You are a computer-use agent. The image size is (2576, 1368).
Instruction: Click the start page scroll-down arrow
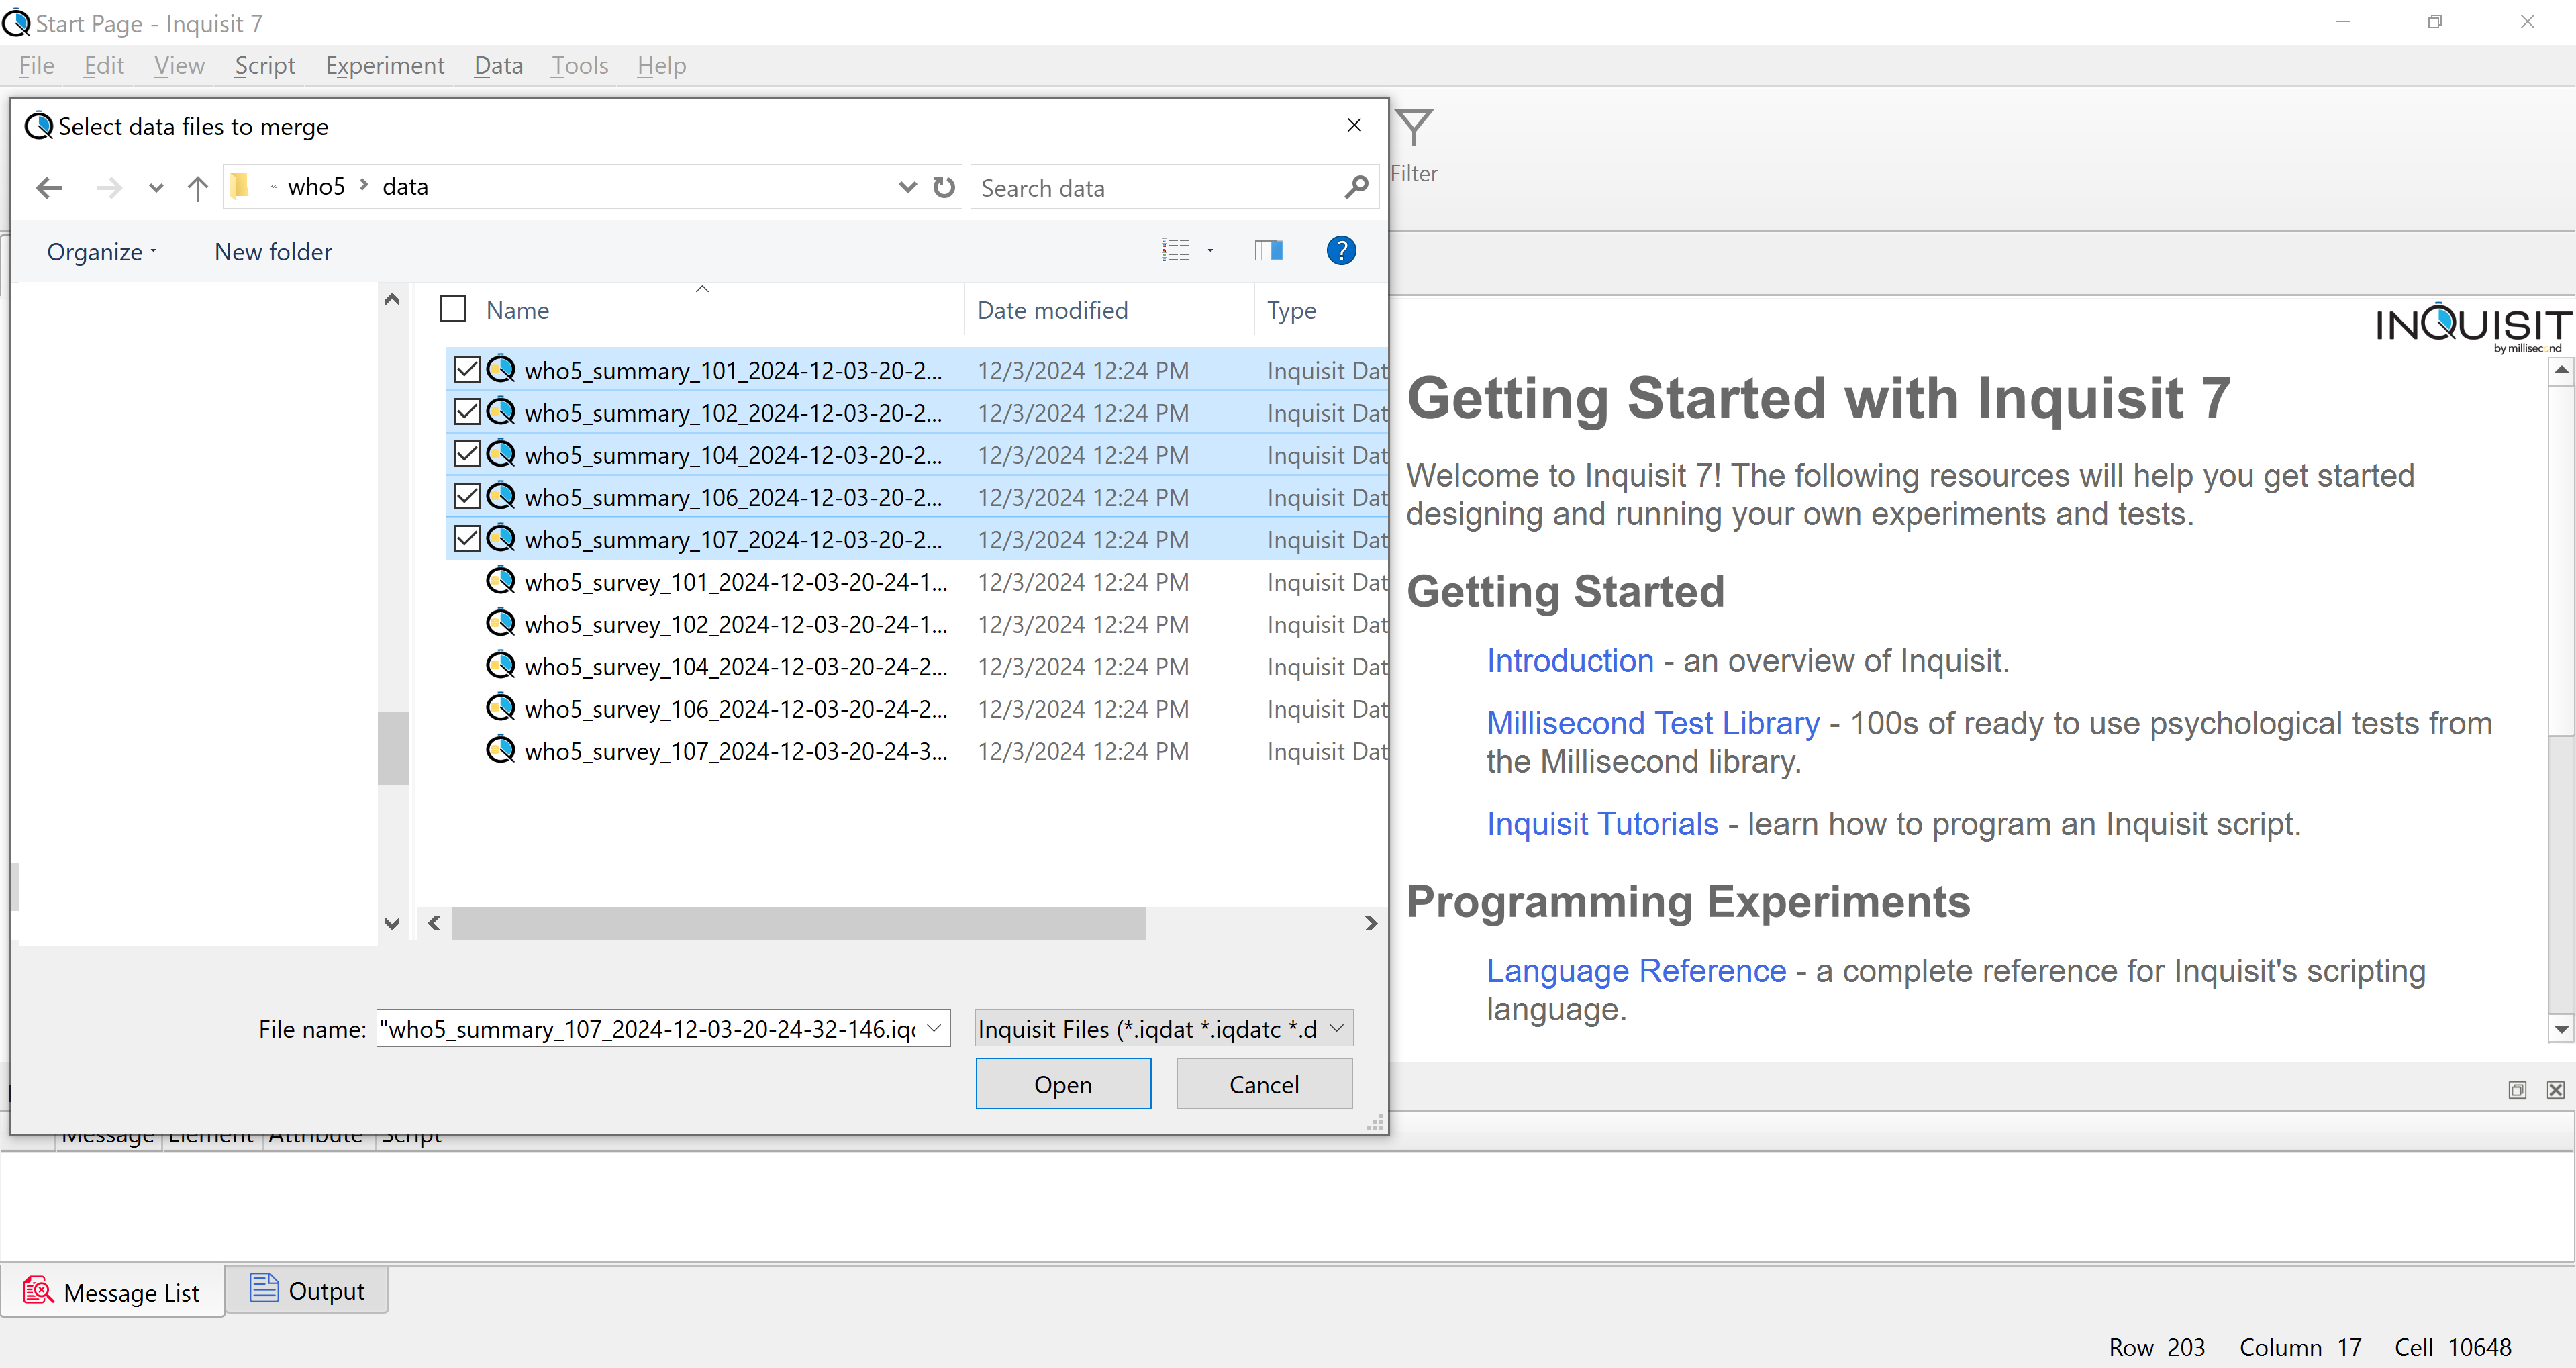(x=2560, y=1029)
